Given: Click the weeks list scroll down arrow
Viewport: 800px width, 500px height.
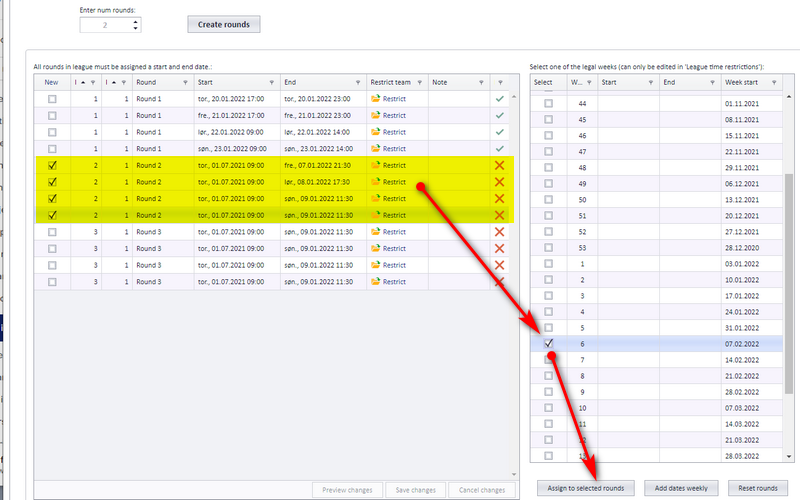Looking at the screenshot, I should [789, 456].
